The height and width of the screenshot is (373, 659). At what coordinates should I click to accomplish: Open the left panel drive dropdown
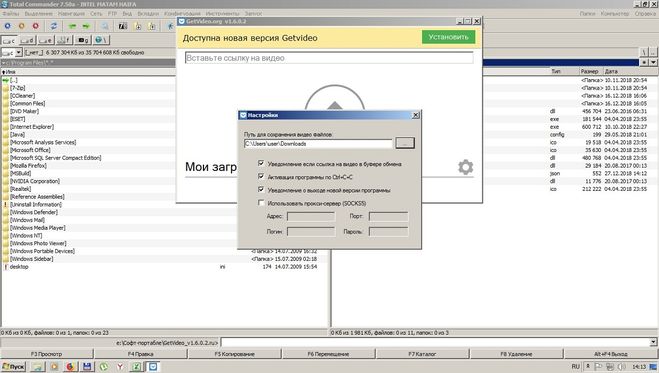[18, 53]
